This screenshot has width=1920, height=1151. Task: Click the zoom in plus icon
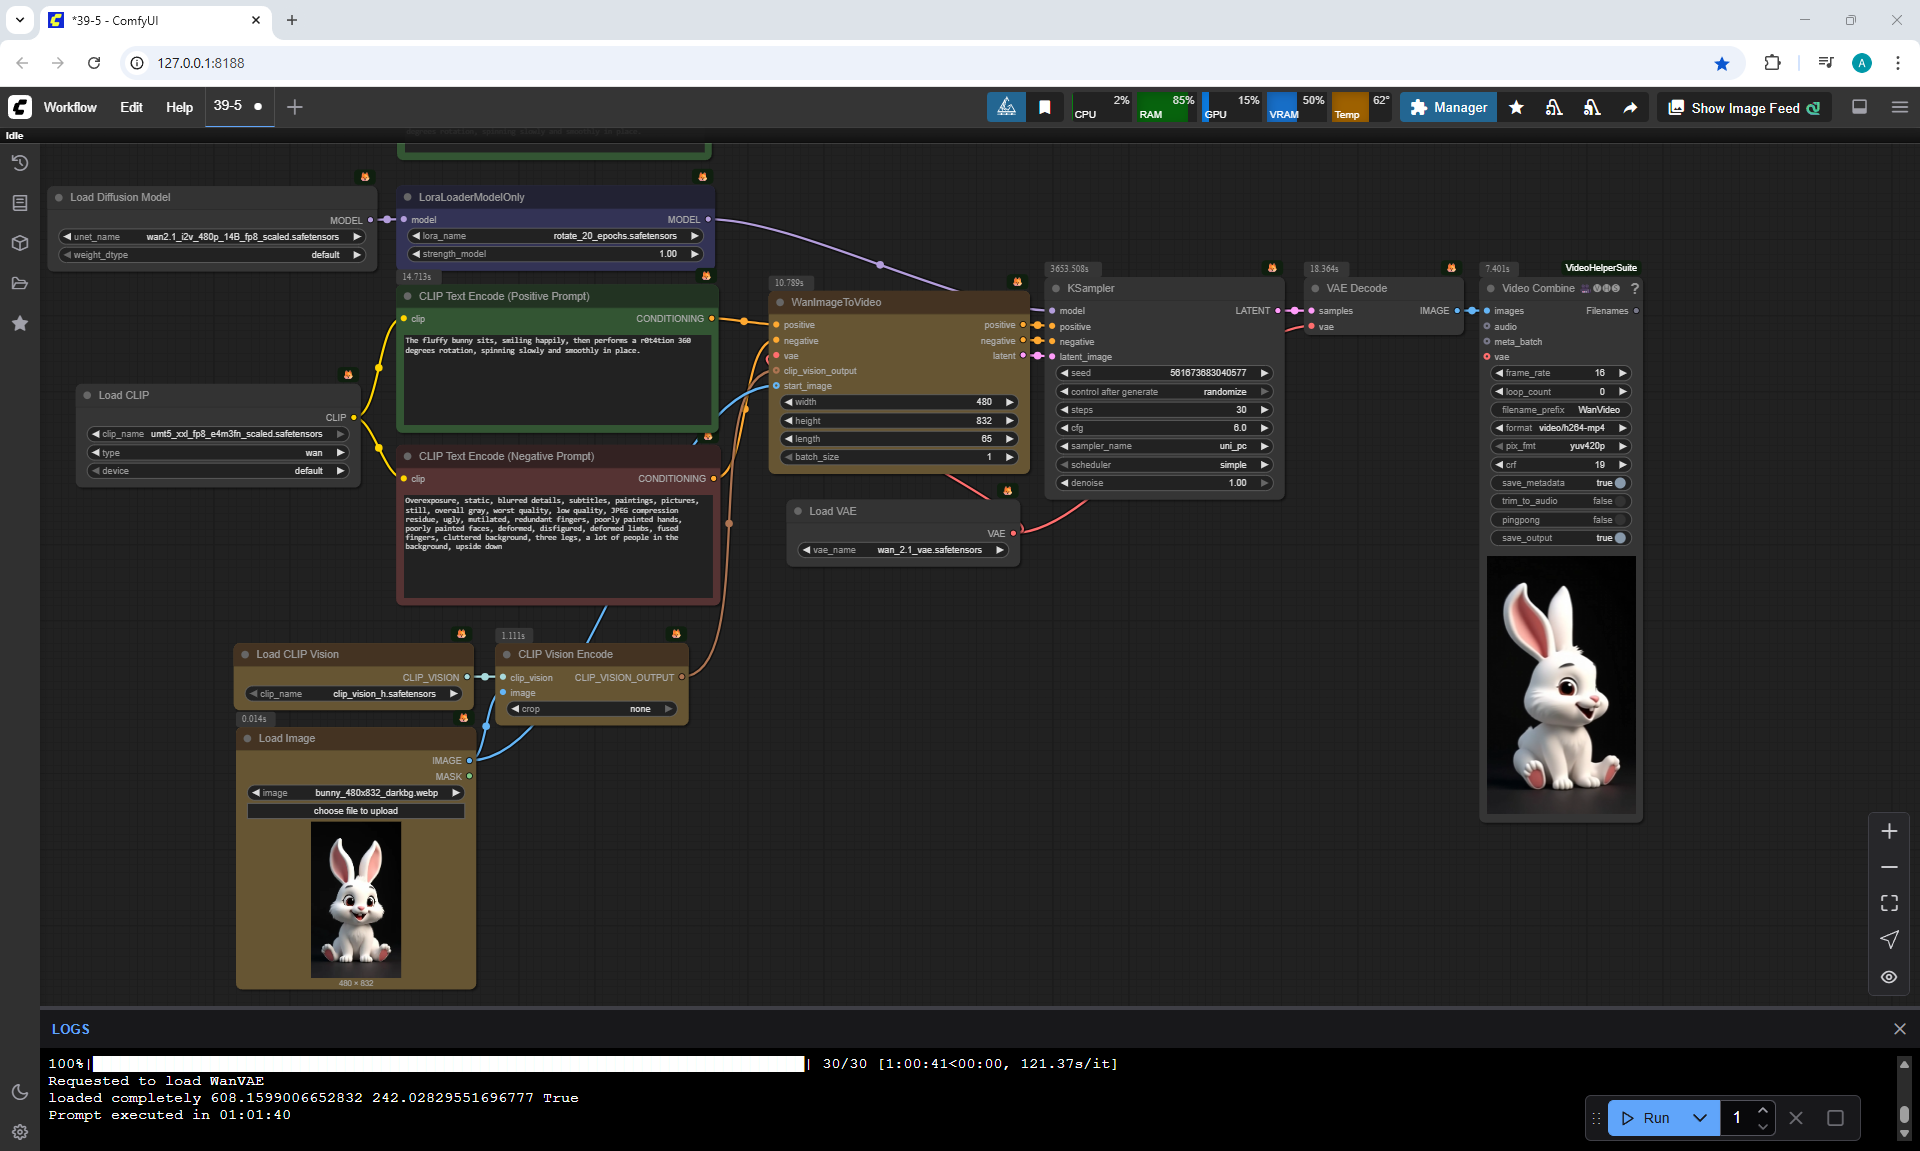click(x=1888, y=831)
